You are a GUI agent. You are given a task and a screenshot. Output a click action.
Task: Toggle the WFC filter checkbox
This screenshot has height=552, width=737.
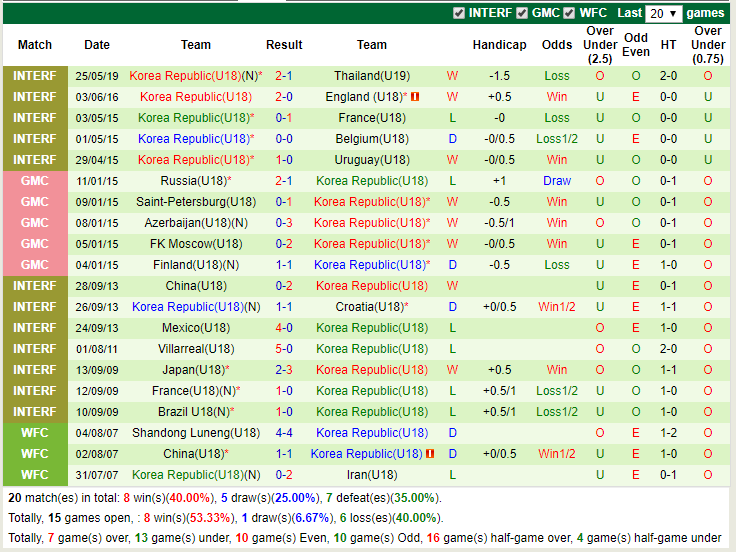(x=569, y=13)
